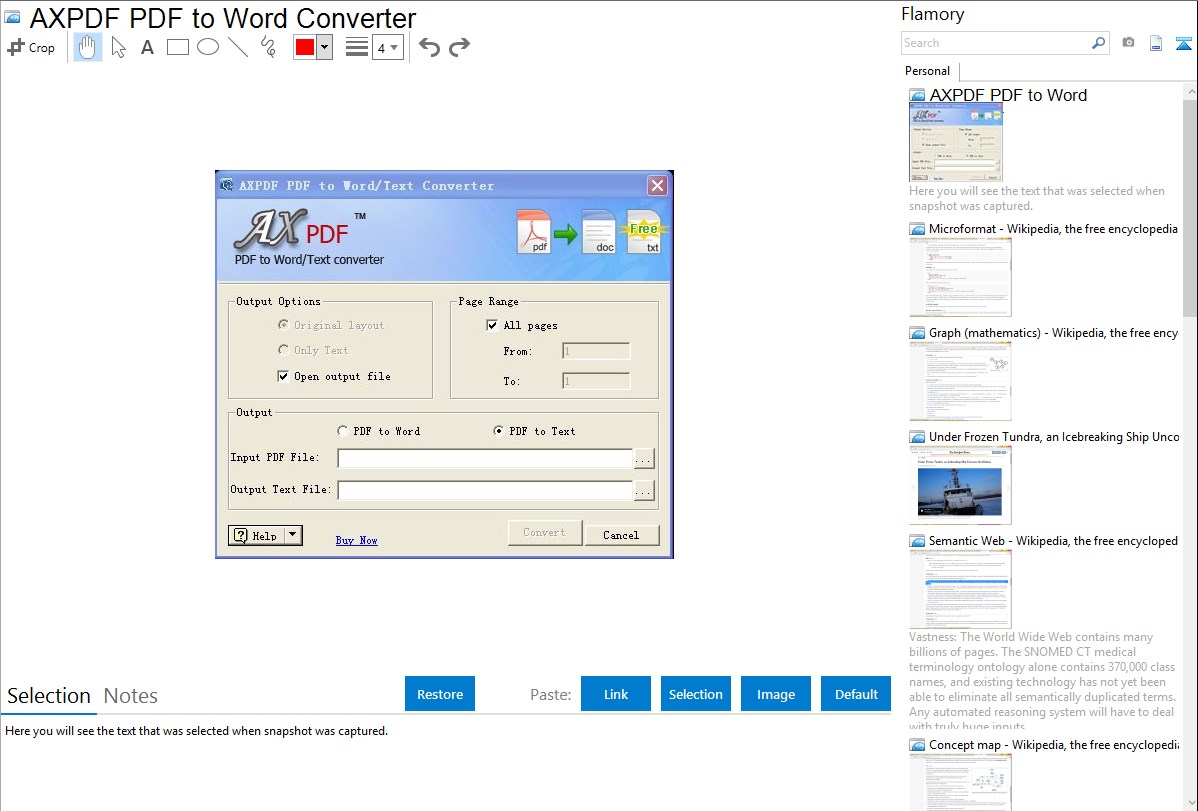Open the Microformat Wikipedia snapshot thumbnail
1198x811 pixels.
[x=960, y=277]
